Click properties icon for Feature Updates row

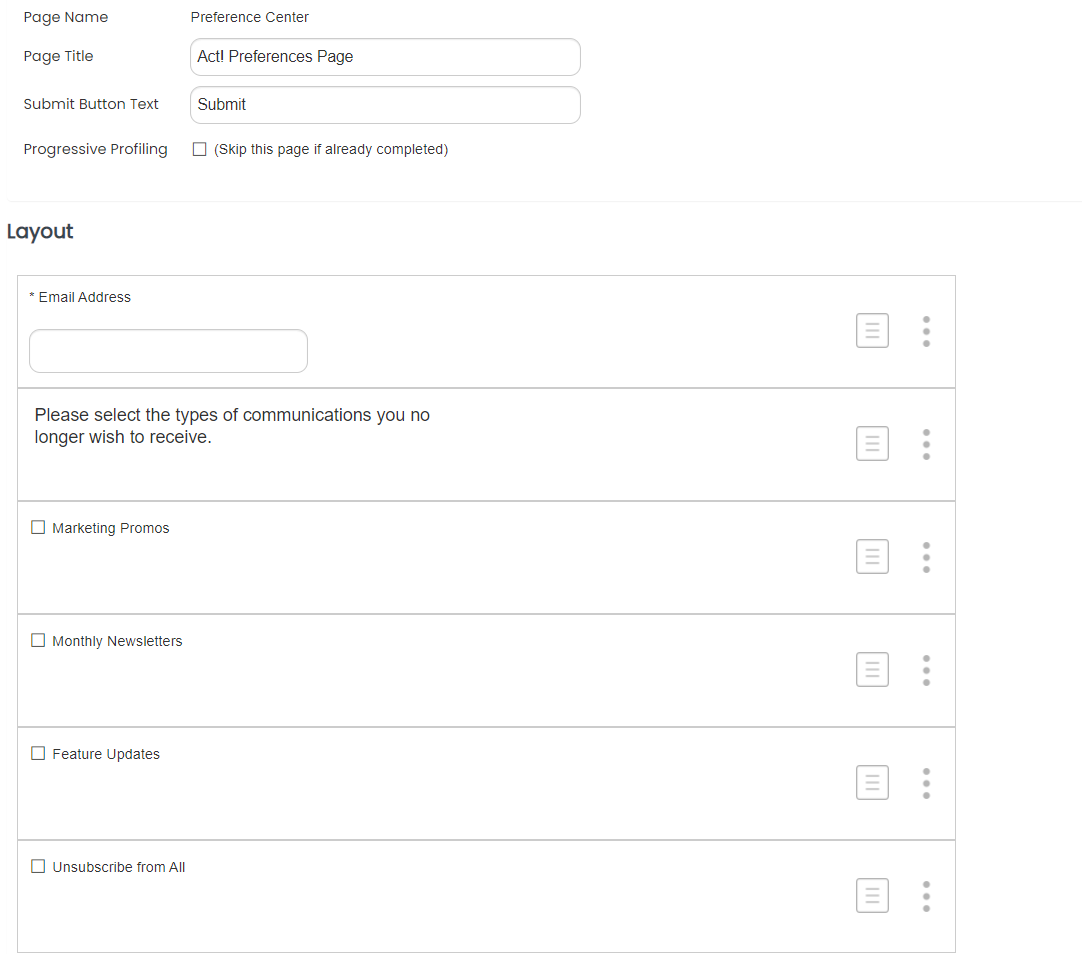[872, 783]
